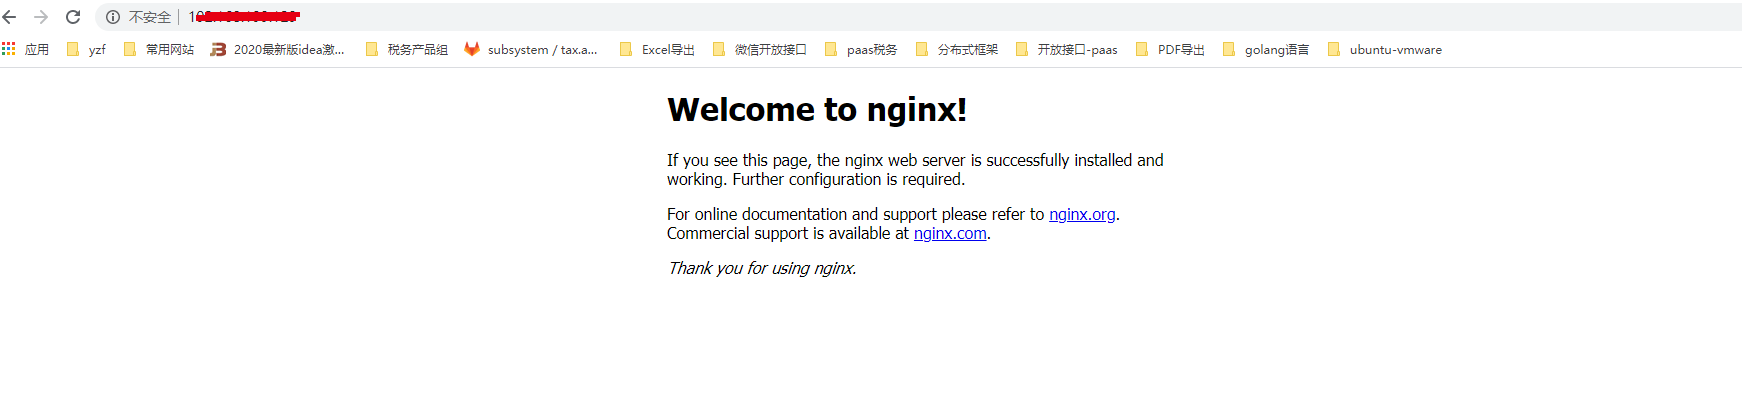Screen dimensions: 1742x404
Task: Open the paas税务 bookmark folder
Action: click(861, 49)
